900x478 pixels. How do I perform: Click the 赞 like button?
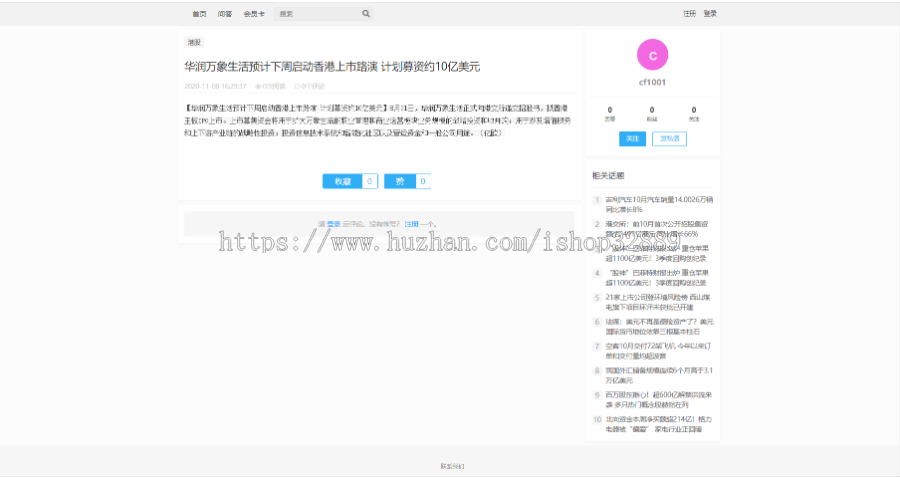[400, 181]
